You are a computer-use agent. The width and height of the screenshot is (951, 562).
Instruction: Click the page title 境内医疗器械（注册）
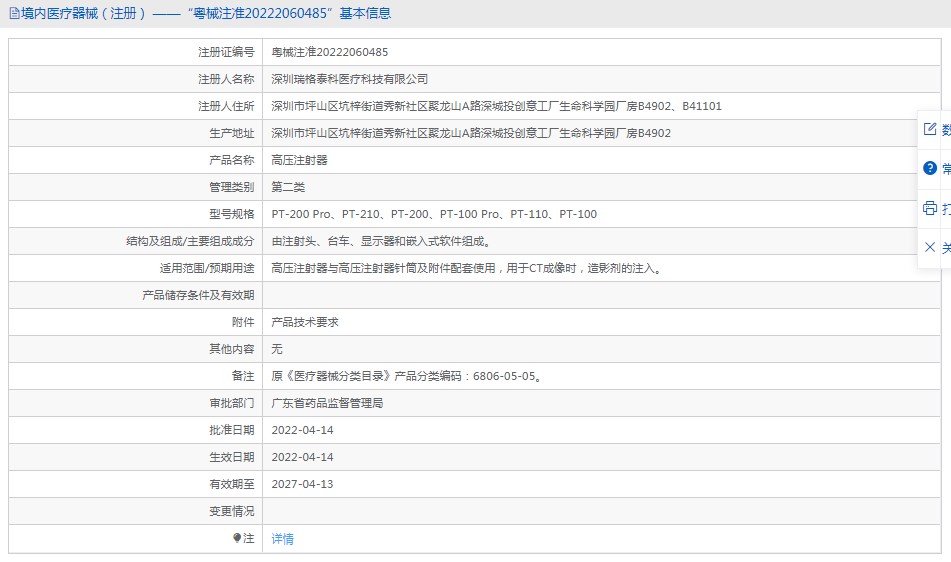[84, 13]
